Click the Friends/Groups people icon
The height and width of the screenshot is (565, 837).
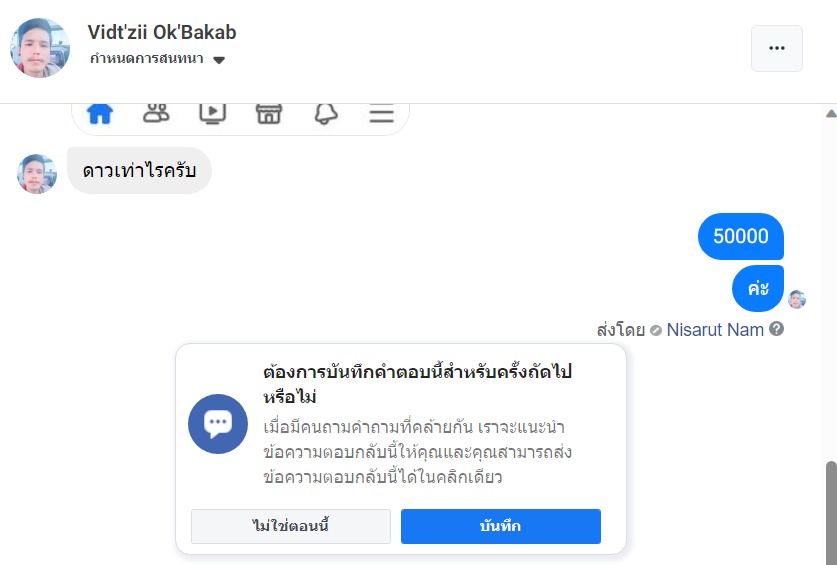156,113
